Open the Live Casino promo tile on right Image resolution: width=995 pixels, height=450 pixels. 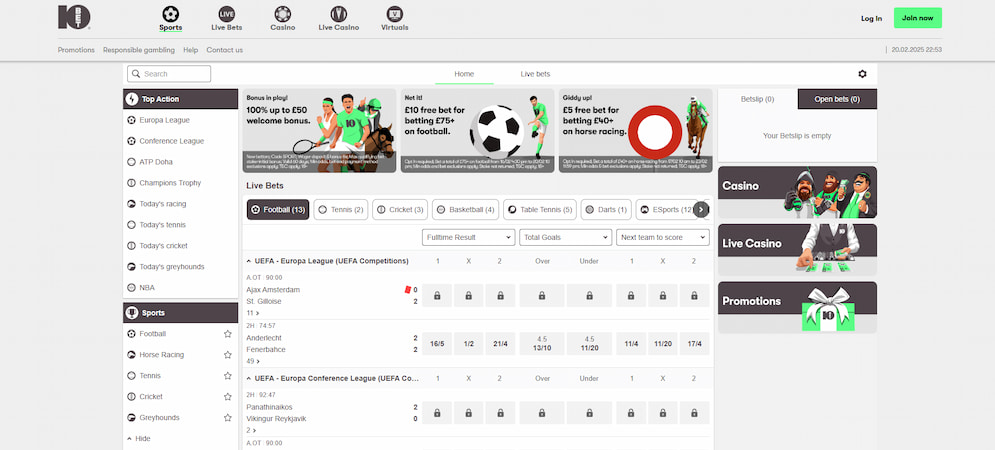pyautogui.click(x=797, y=249)
